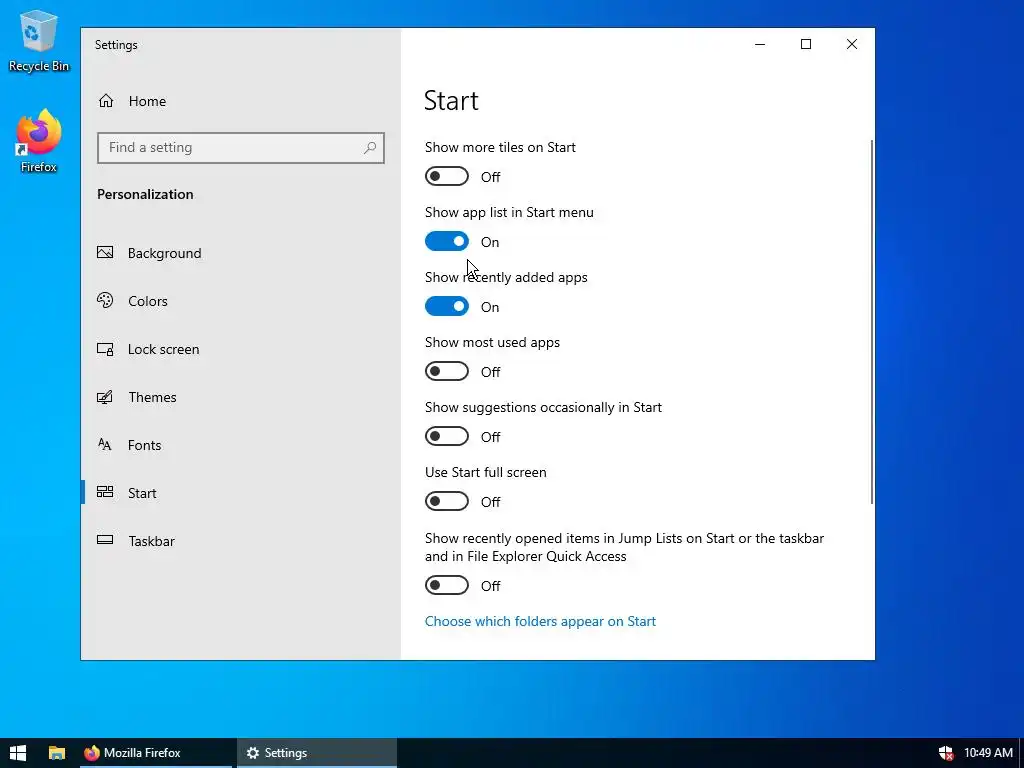Turn on Use Start full screen
The width and height of the screenshot is (1024, 768).
[x=447, y=502]
